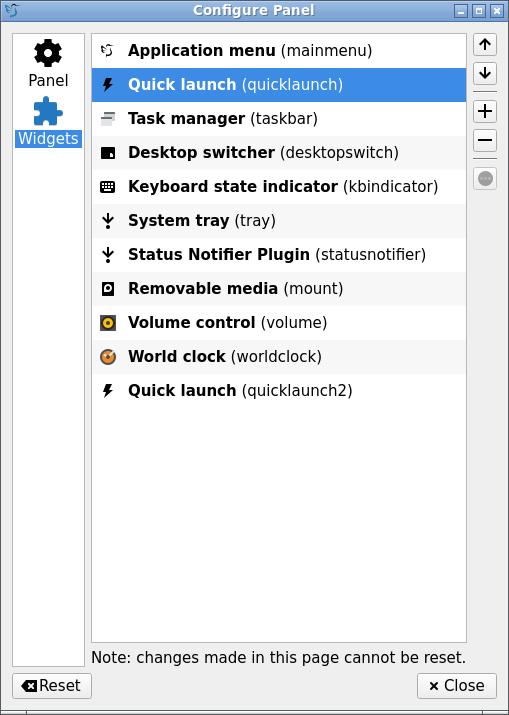The height and width of the screenshot is (715, 509).
Task: Click the Close button at the bottom
Action: pyautogui.click(x=457, y=685)
